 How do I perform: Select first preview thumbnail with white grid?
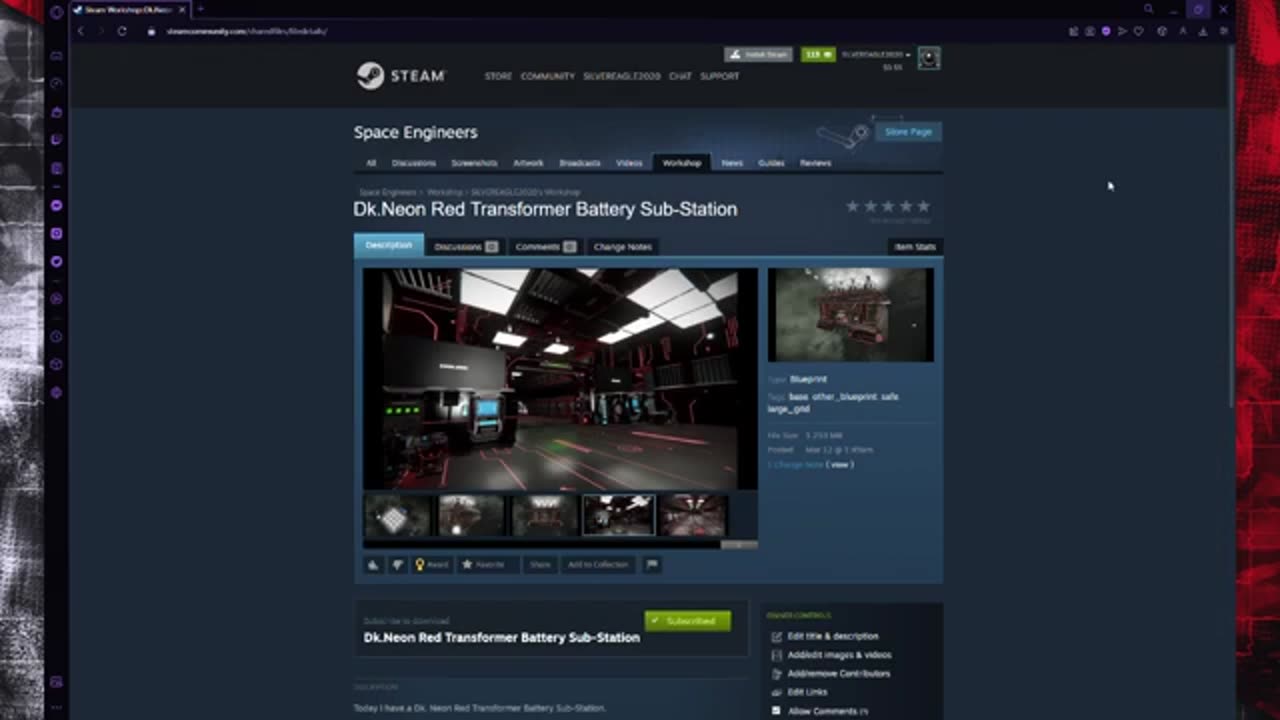point(396,516)
